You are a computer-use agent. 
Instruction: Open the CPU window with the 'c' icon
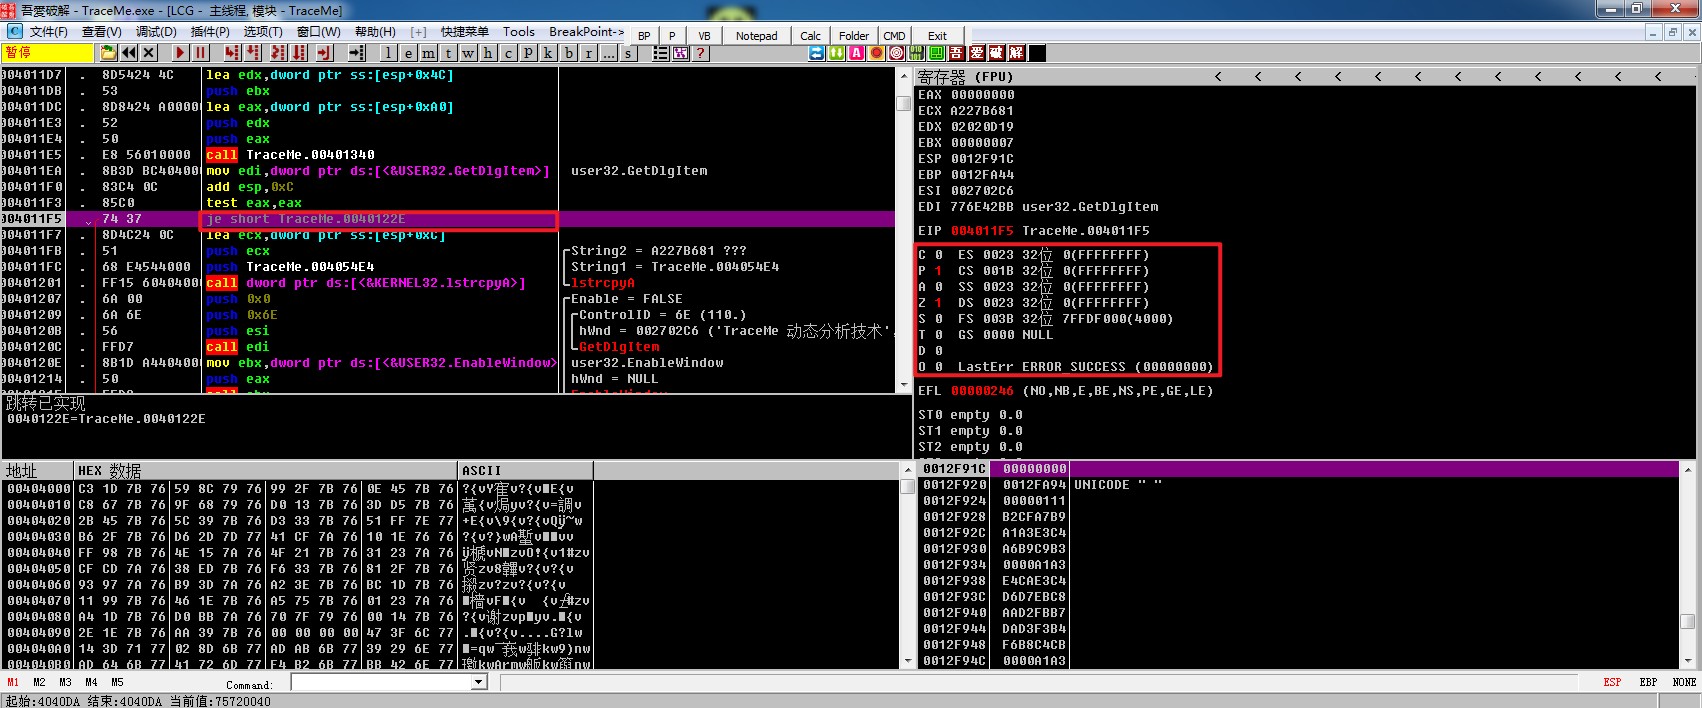pos(508,53)
